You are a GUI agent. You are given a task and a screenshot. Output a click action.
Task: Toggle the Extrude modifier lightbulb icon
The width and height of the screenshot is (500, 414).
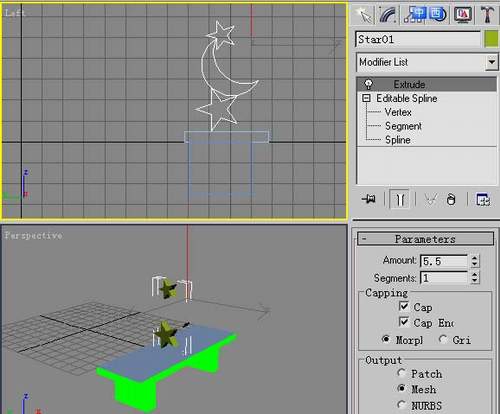click(x=368, y=84)
